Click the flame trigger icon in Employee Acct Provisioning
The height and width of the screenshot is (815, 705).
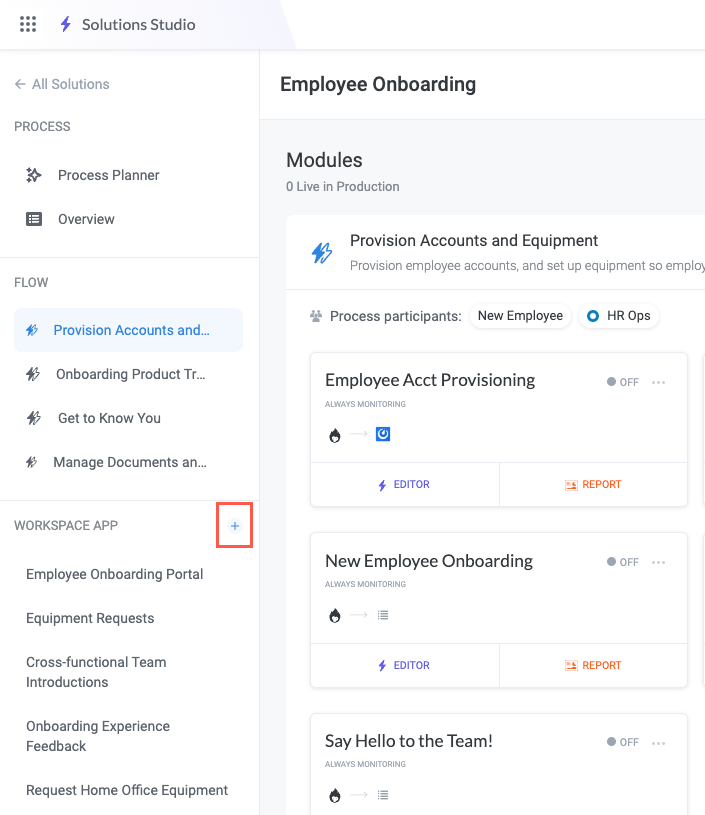coord(334,435)
